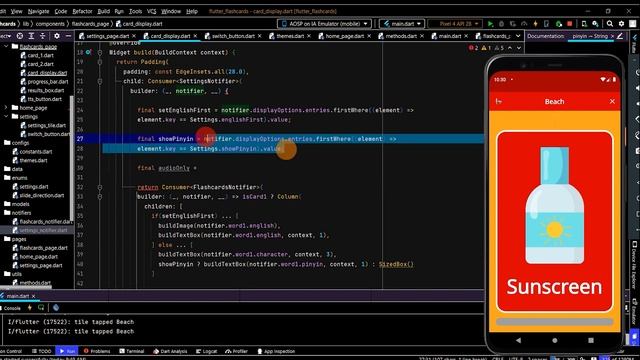Click the edit pencil icon in Documentation panel
Viewport: 640px width, 360px height.
(620, 36)
